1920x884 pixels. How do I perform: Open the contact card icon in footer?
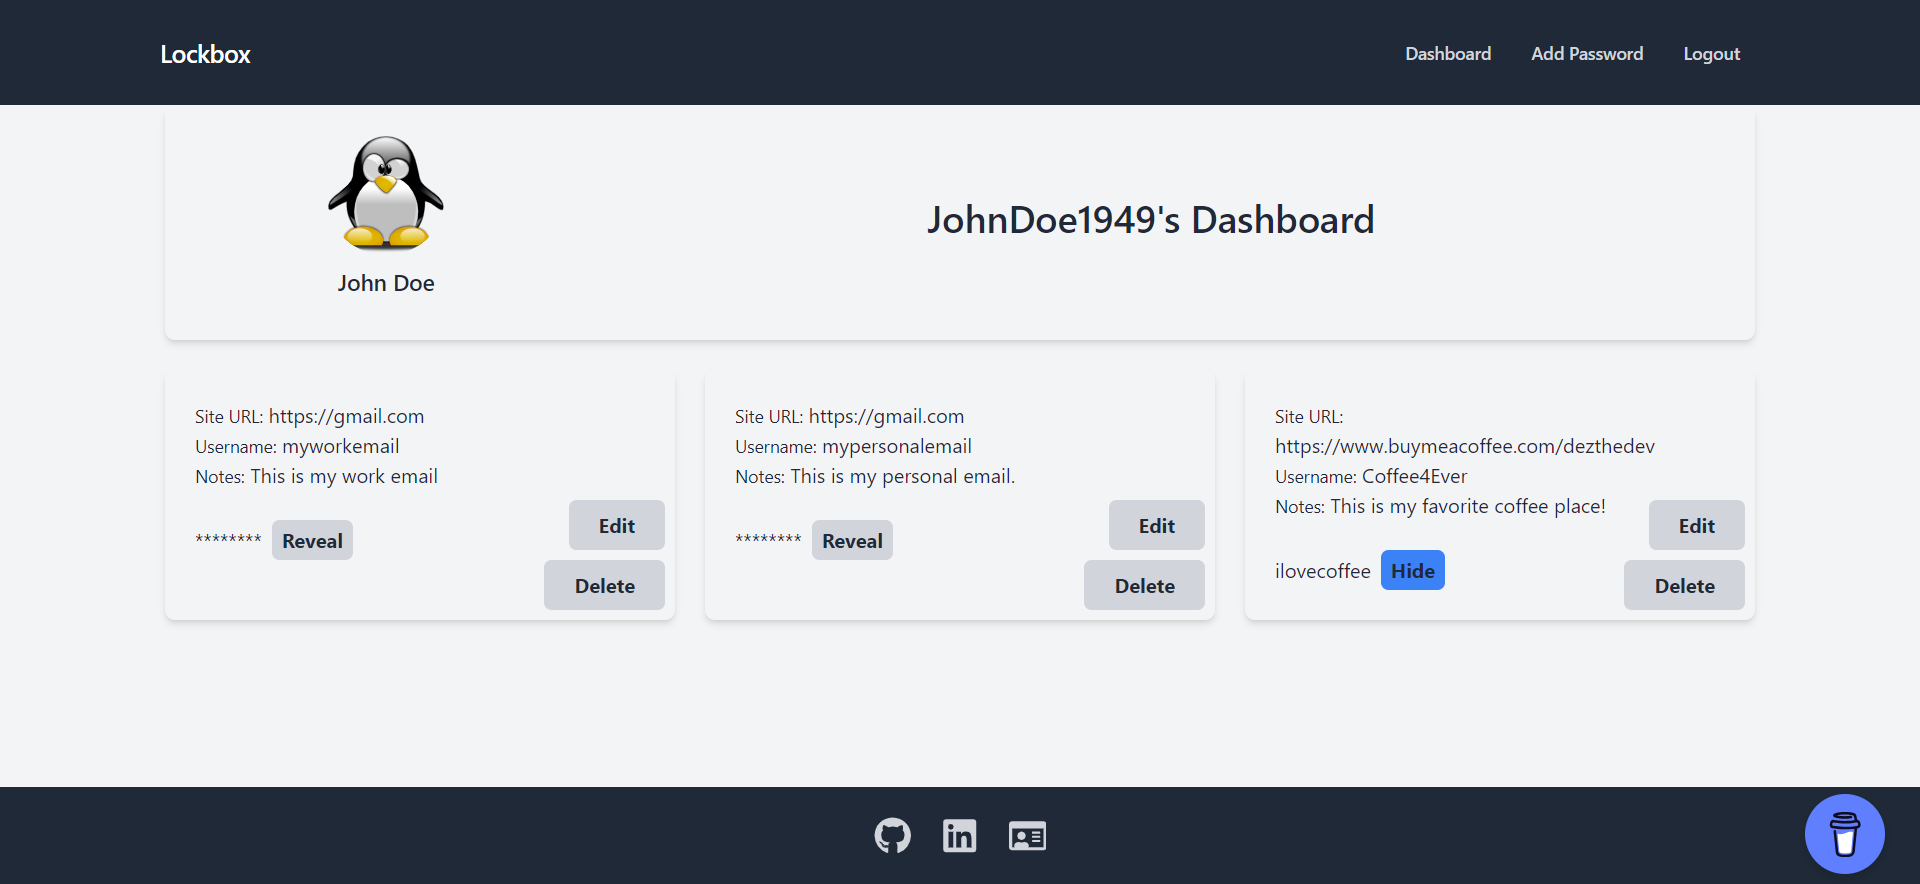click(1027, 835)
